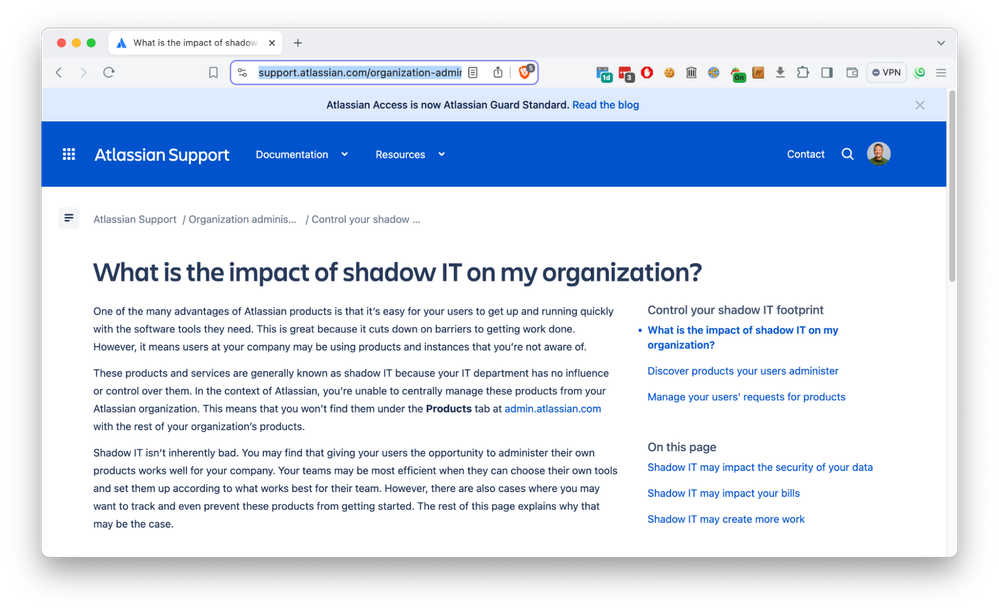Screen dimensions: 999x612
Task: Reload the page with the refresh icon
Action: point(109,73)
